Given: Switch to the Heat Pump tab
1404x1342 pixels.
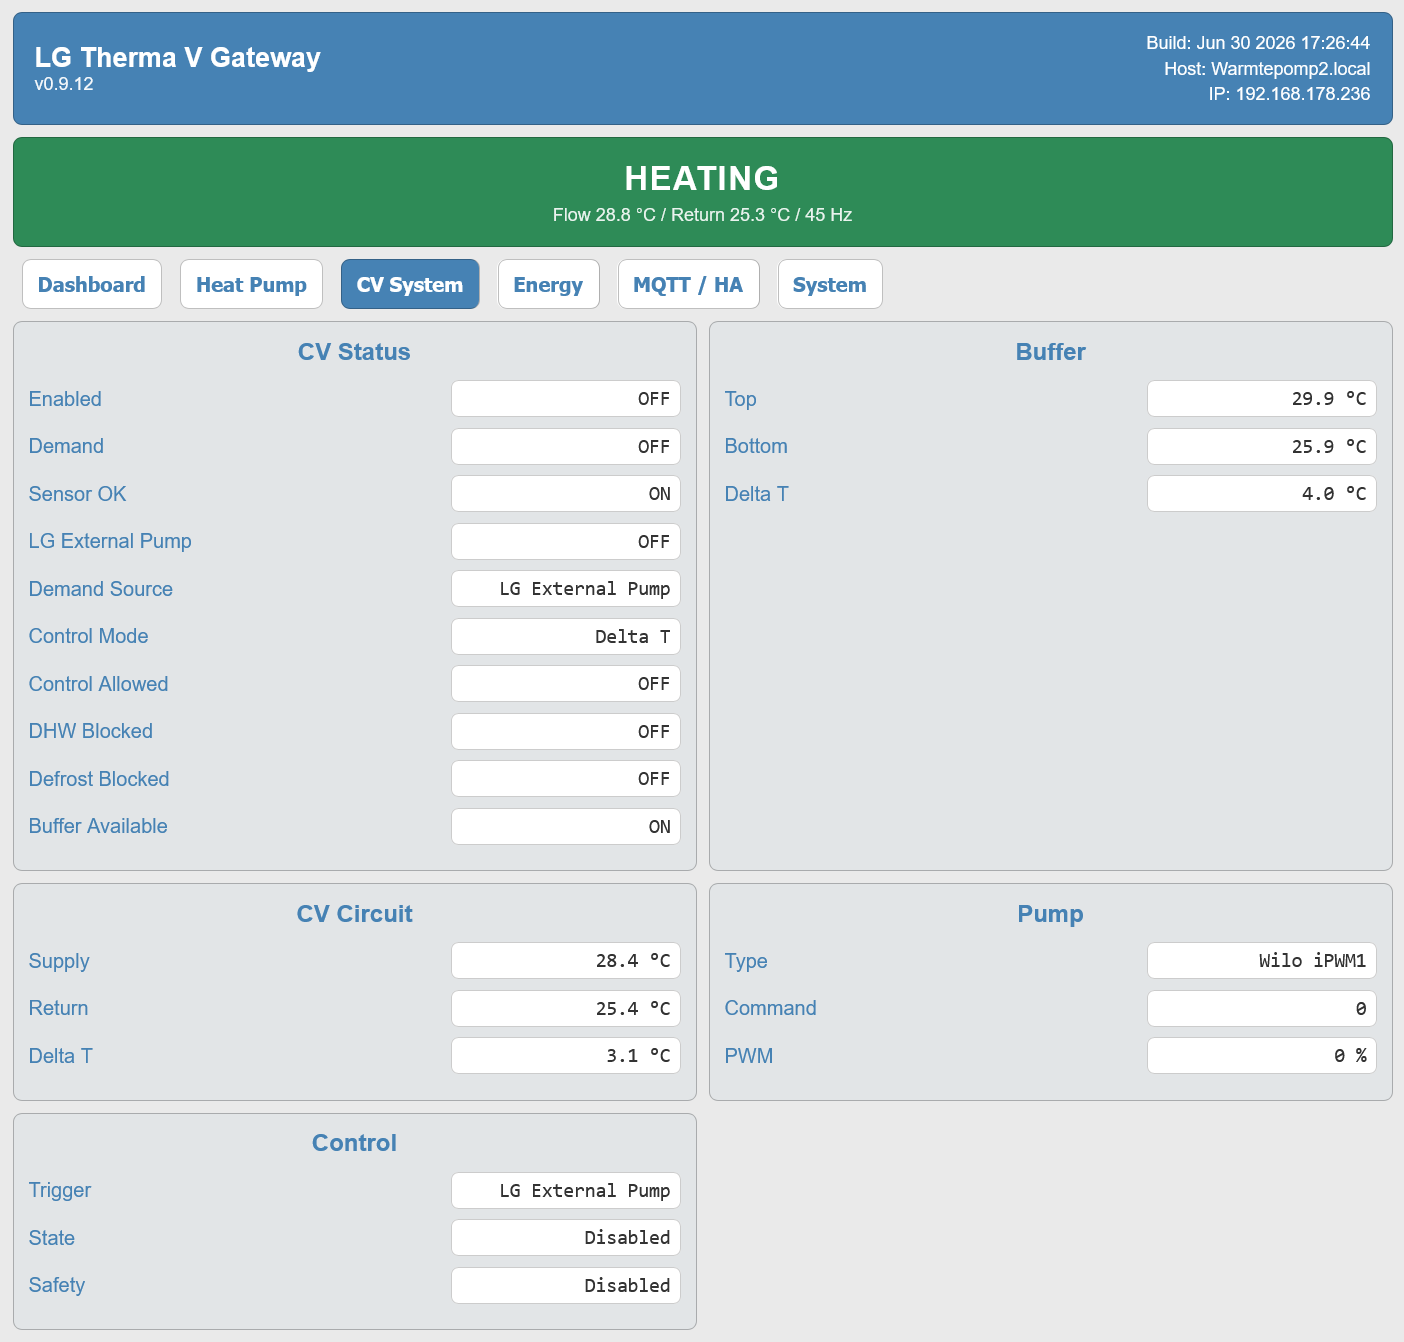Looking at the screenshot, I should pyautogui.click(x=251, y=284).
